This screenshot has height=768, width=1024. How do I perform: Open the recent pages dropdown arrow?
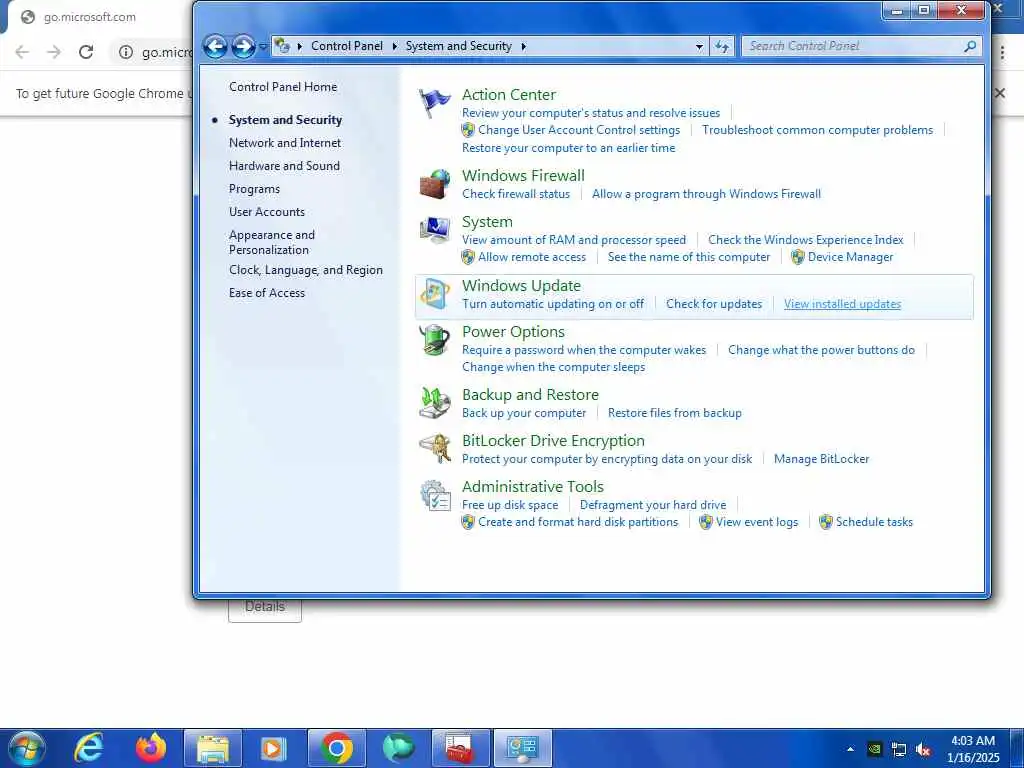(263, 46)
